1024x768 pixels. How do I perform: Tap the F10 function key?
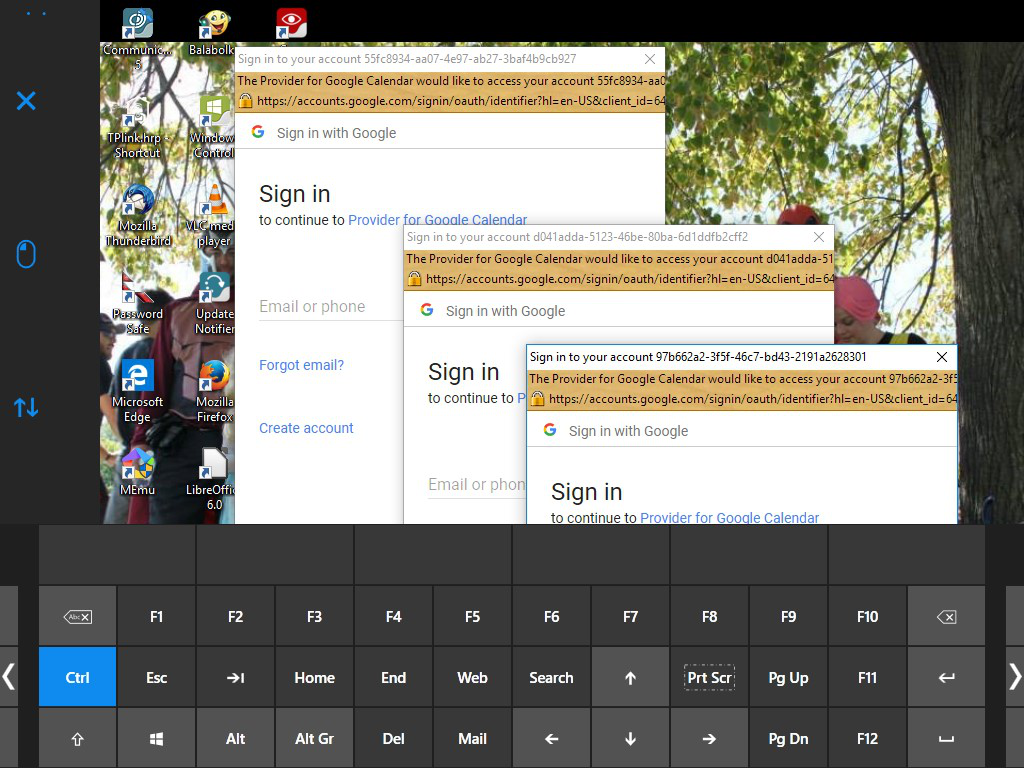pos(867,616)
